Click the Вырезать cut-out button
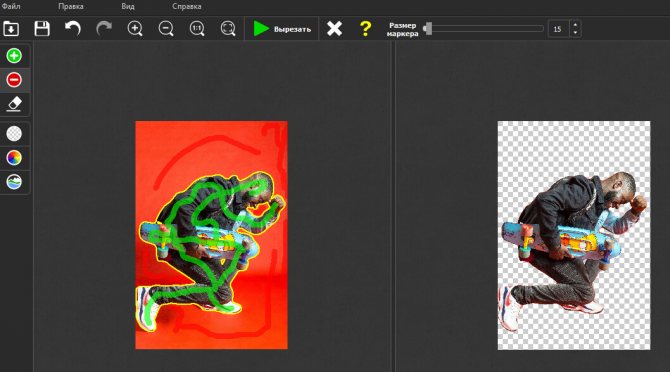Screen dimensions: 670x372 282,29
